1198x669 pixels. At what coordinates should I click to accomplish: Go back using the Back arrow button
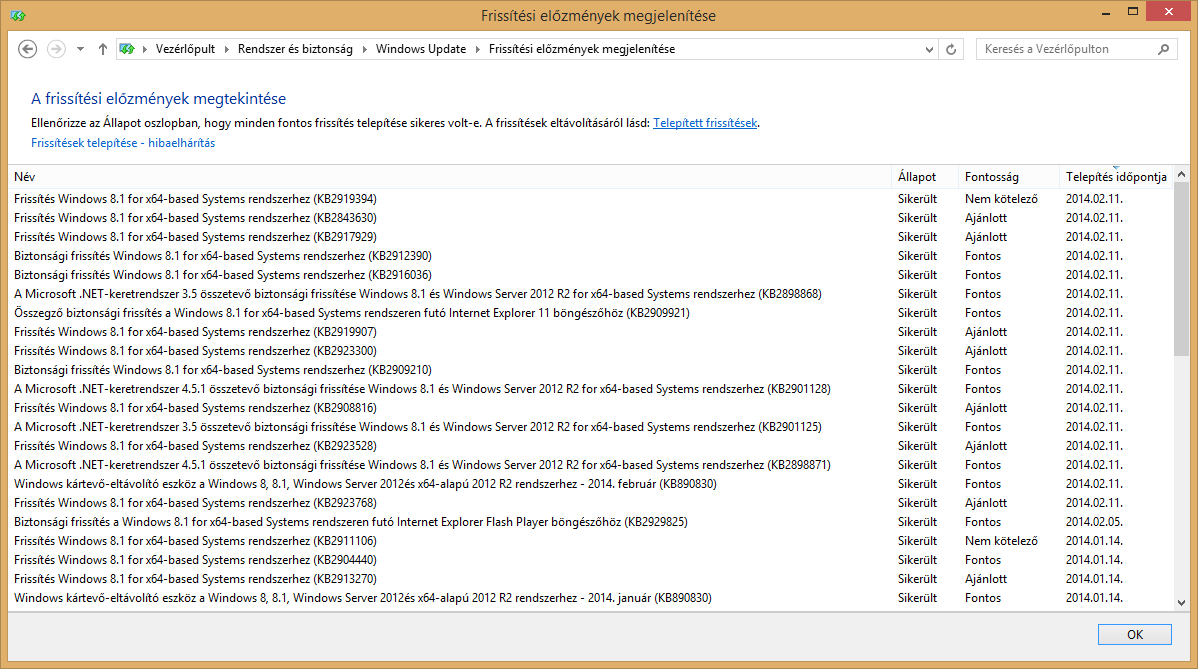click(x=28, y=49)
